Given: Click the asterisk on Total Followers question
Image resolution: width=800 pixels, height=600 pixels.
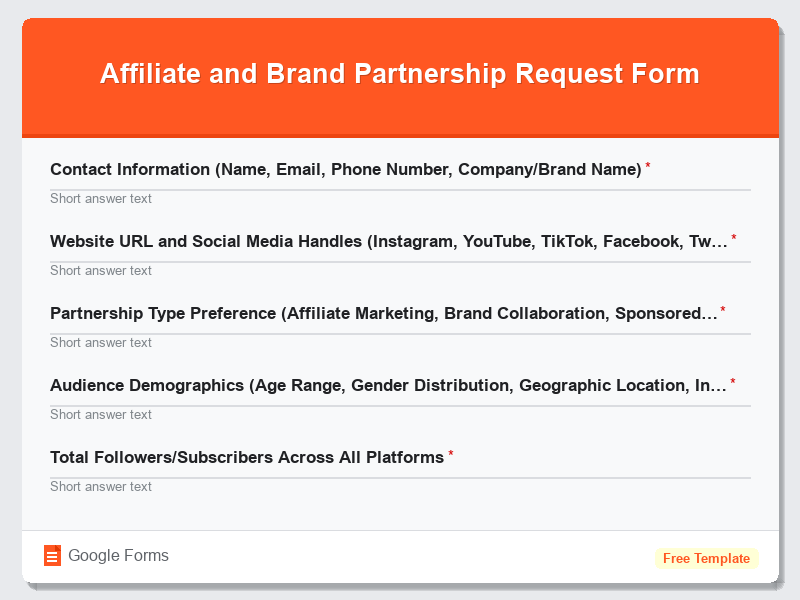Looking at the screenshot, I should (450, 454).
